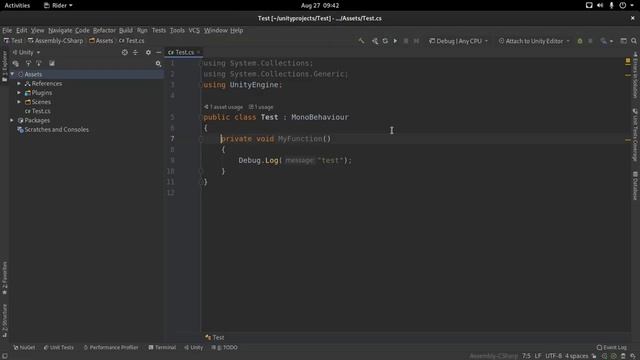Viewport: 640px width, 360px height.
Task: Click the Build Solution hammer icon
Action: pos(361,41)
